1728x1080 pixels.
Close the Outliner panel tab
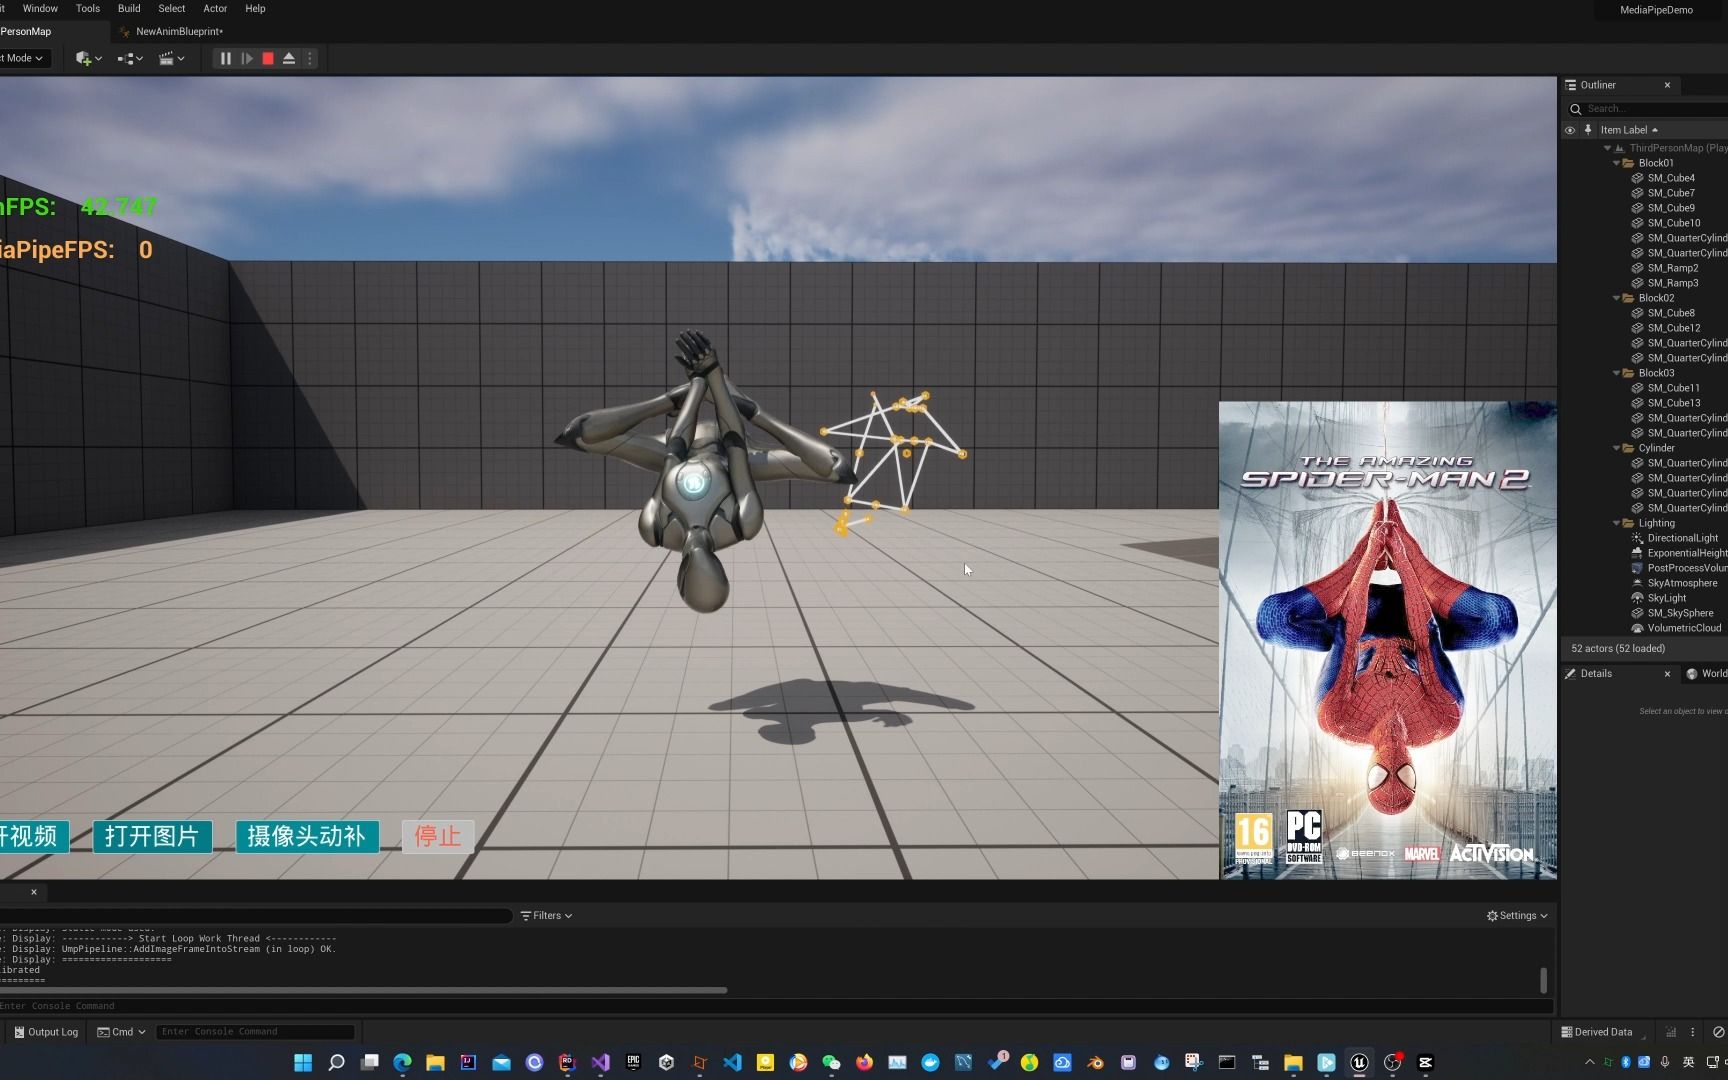[x=1667, y=85]
